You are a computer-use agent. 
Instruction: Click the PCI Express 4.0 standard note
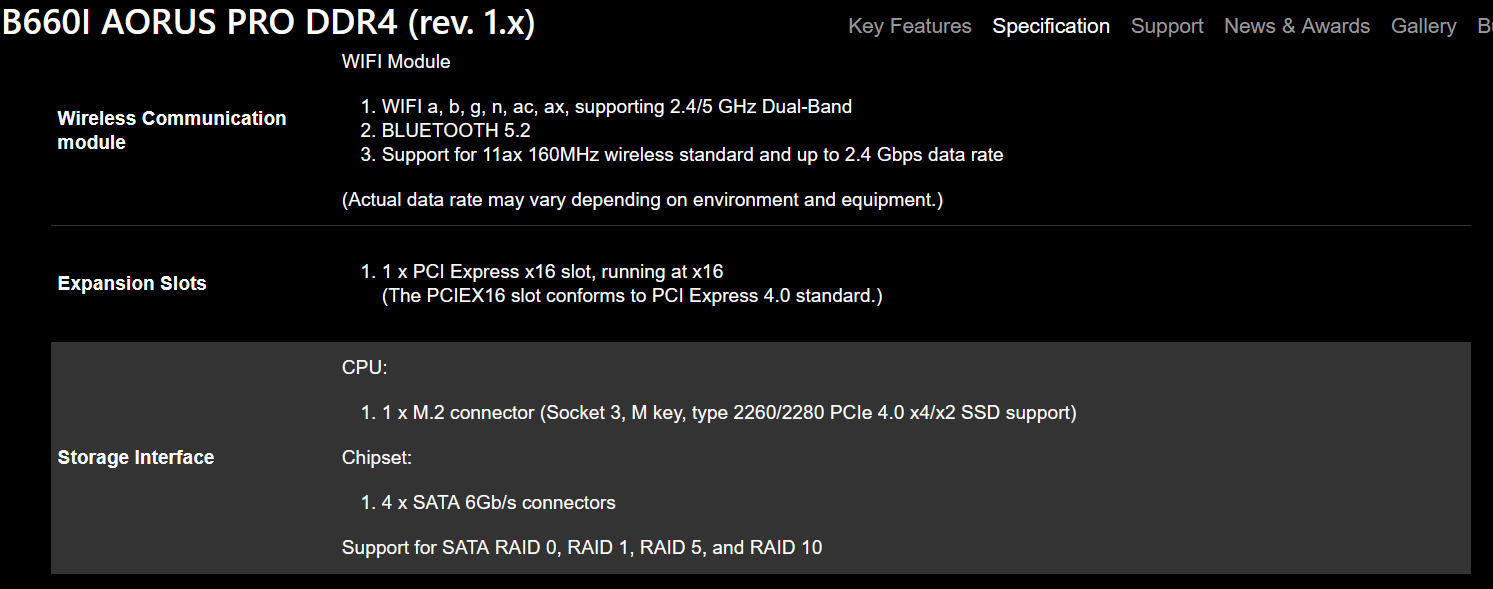(x=632, y=296)
